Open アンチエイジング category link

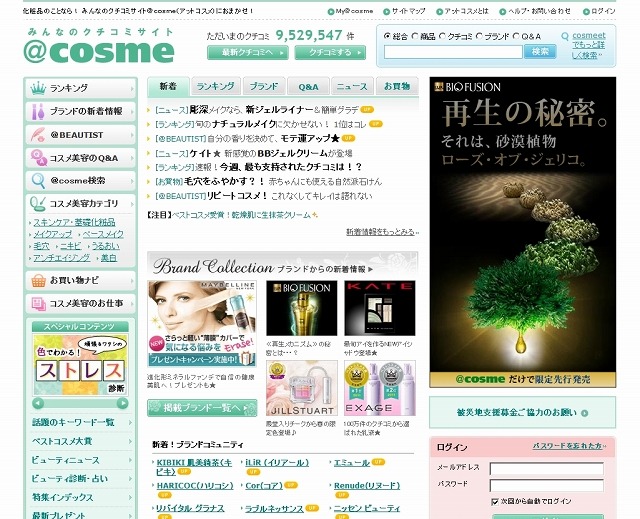point(61,258)
